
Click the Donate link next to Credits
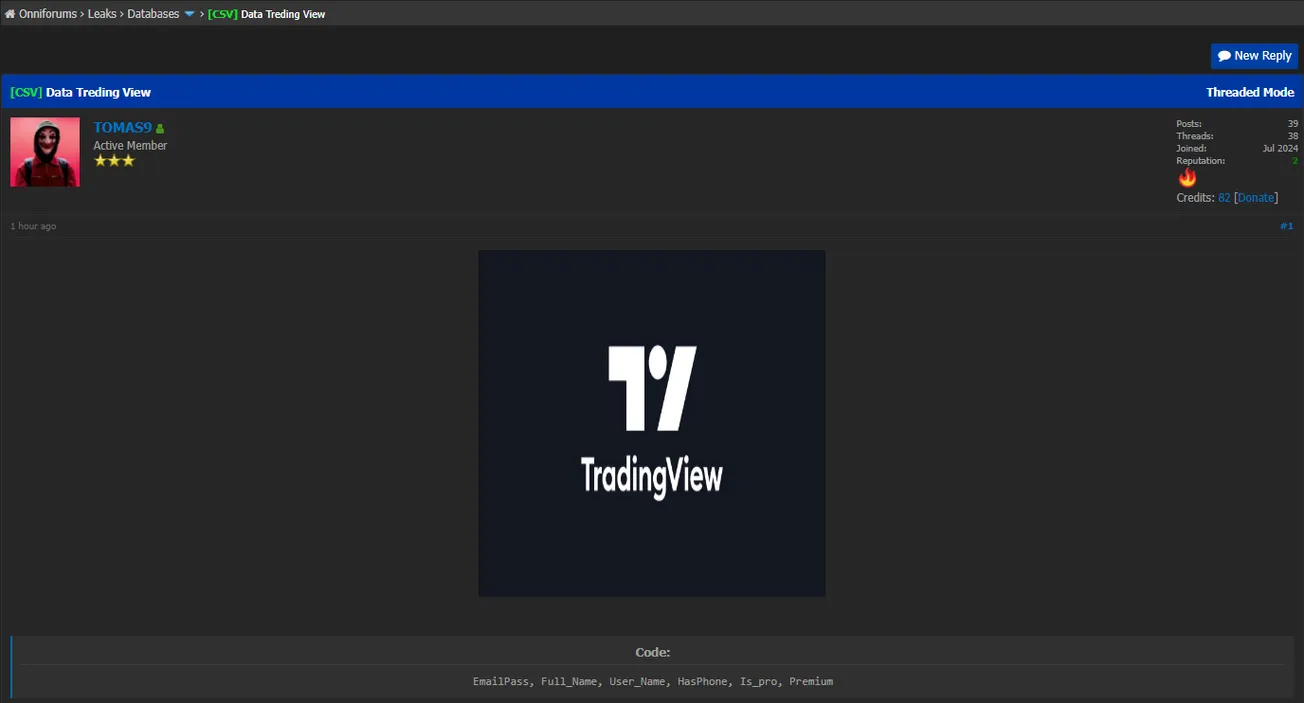tap(1257, 198)
